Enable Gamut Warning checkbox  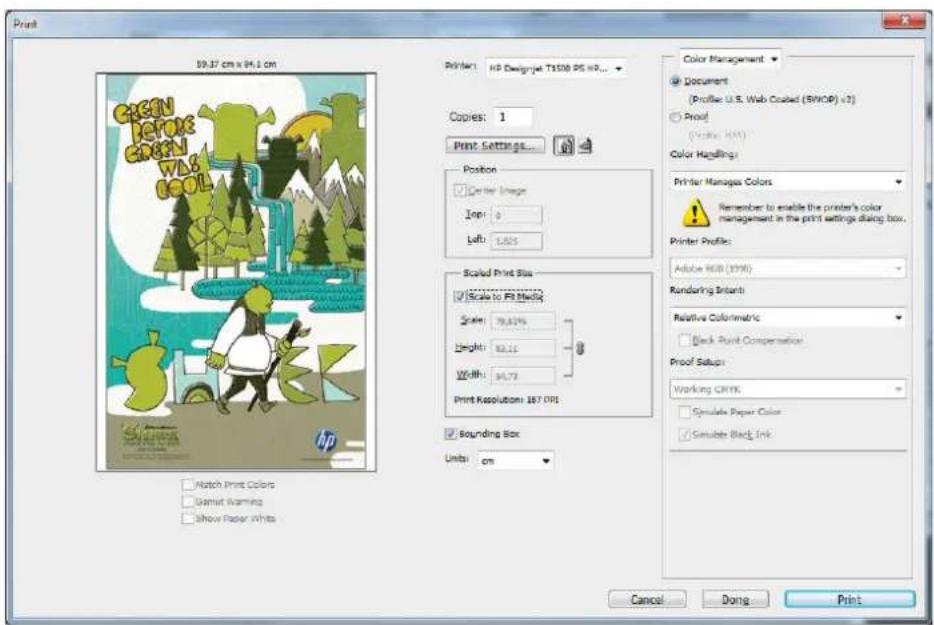click(188, 502)
